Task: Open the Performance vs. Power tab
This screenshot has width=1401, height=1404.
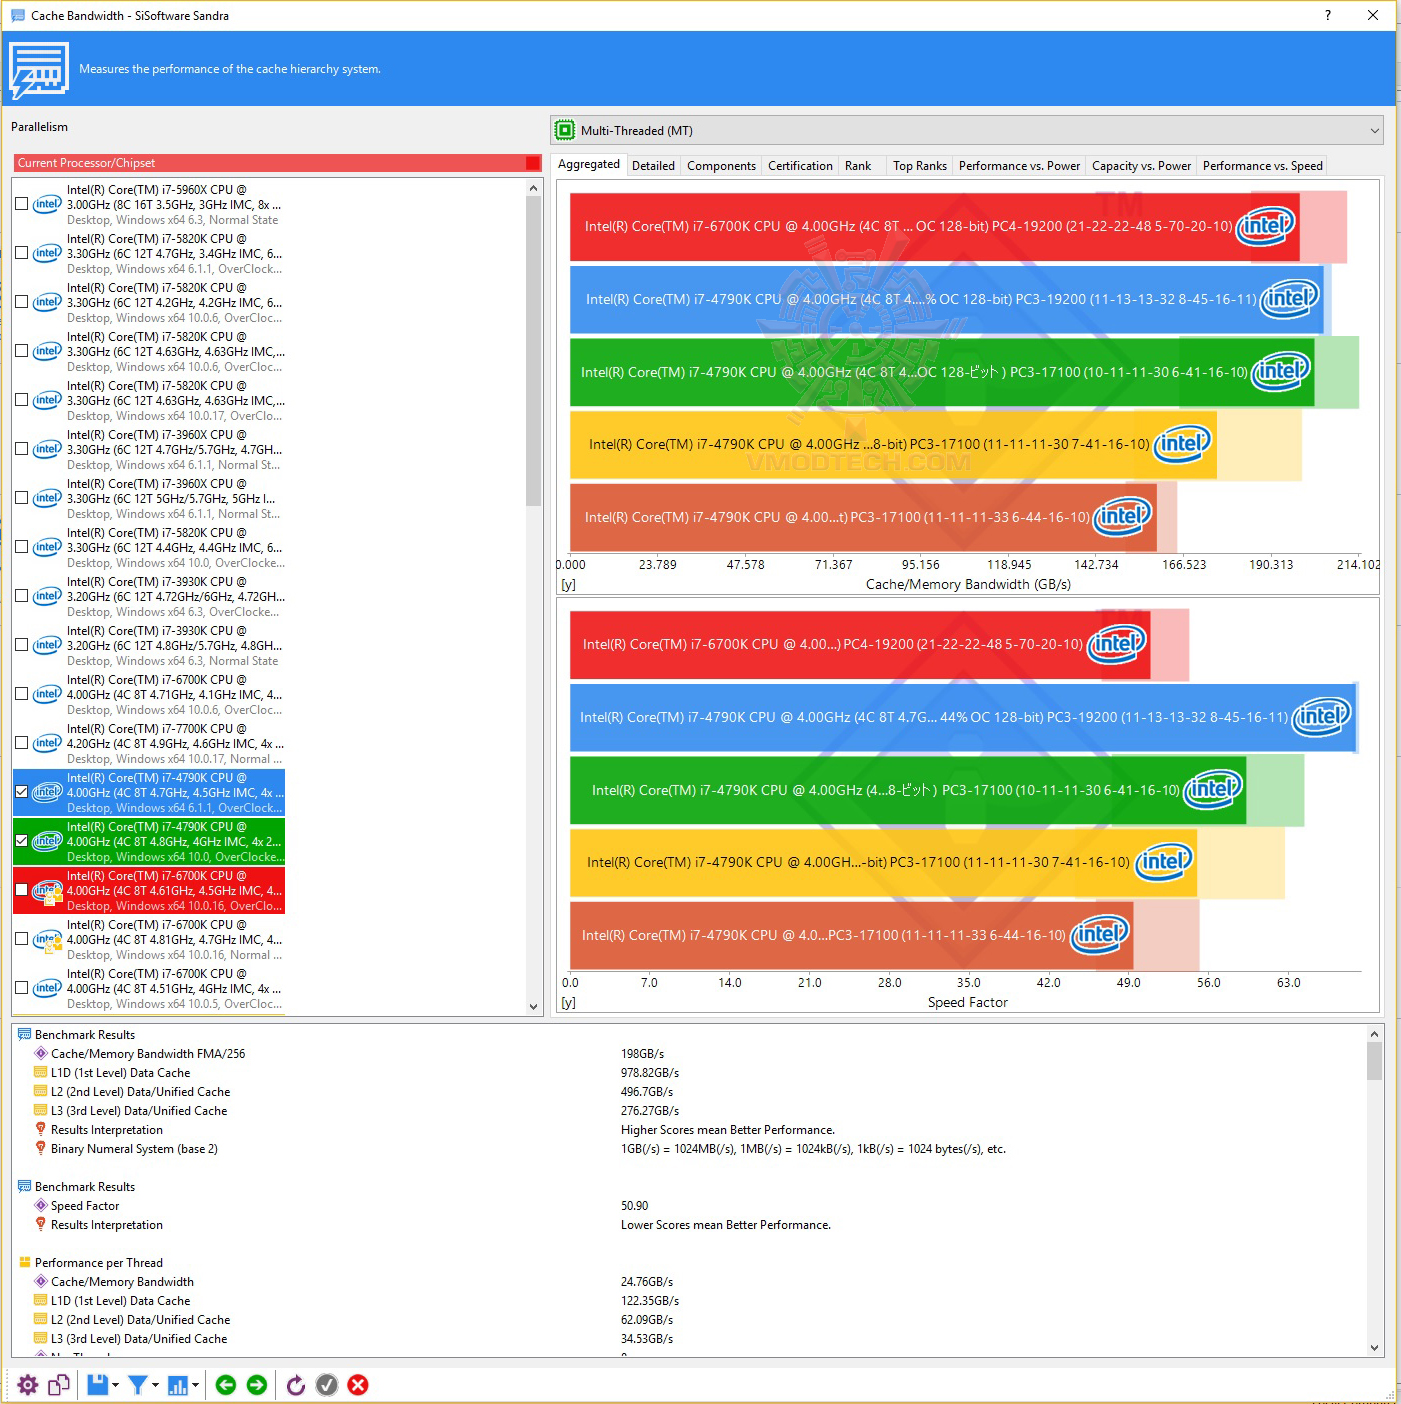Action: tap(1019, 166)
